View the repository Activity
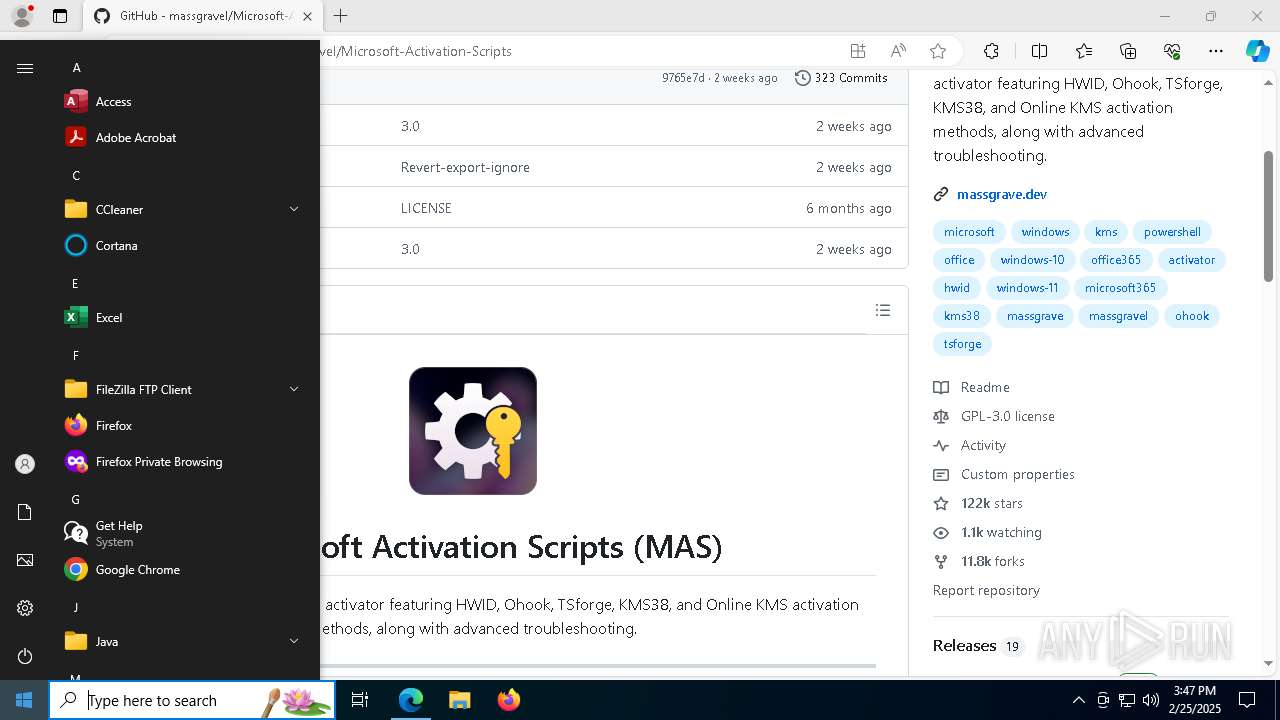This screenshot has height=720, width=1280. pos(969,445)
